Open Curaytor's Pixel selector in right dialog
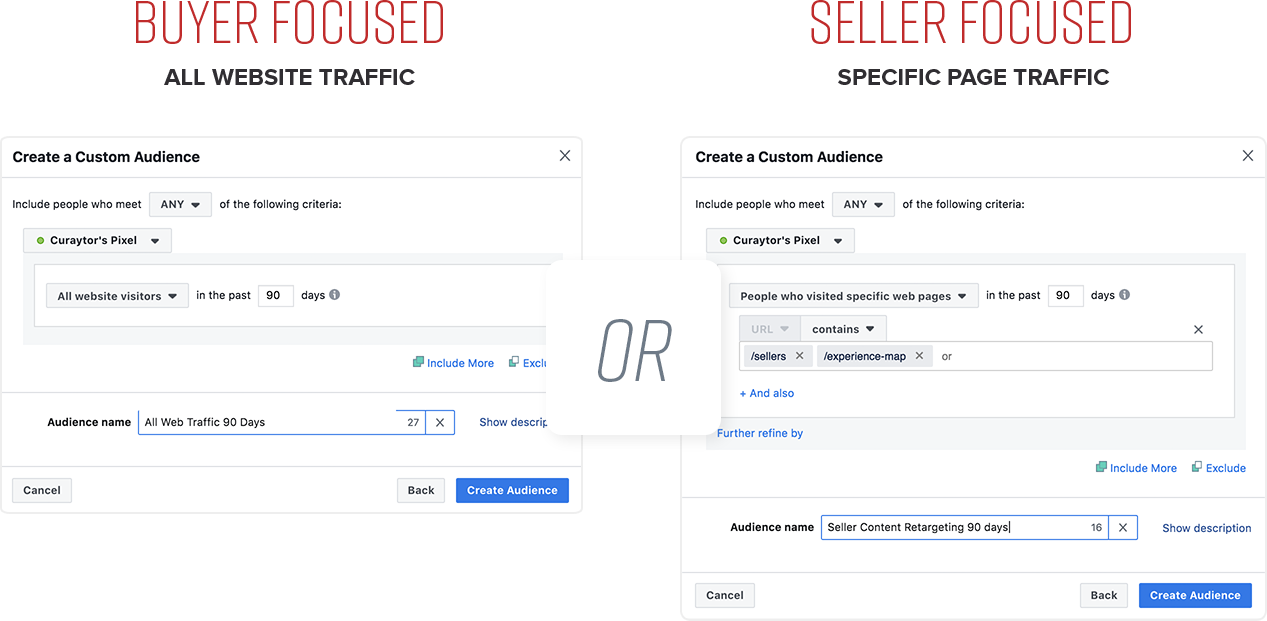1267x621 pixels. 780,240
